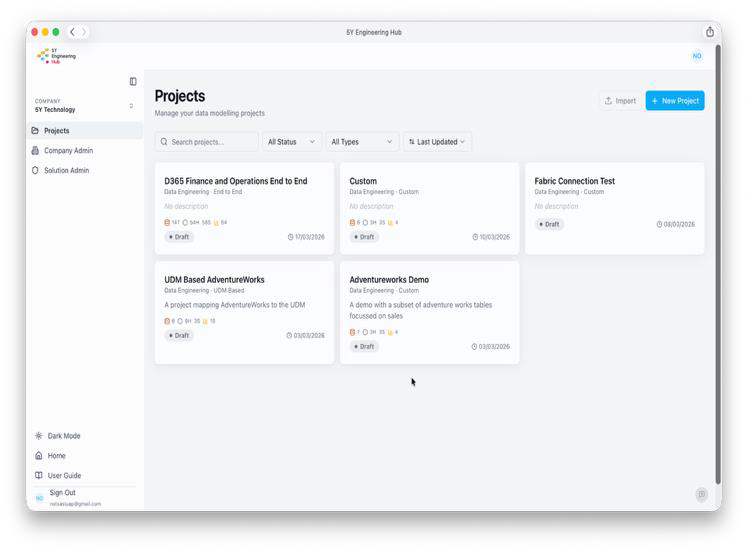The width and height of the screenshot is (748, 552).
Task: Open the NO user avatar top right
Action: point(697,56)
